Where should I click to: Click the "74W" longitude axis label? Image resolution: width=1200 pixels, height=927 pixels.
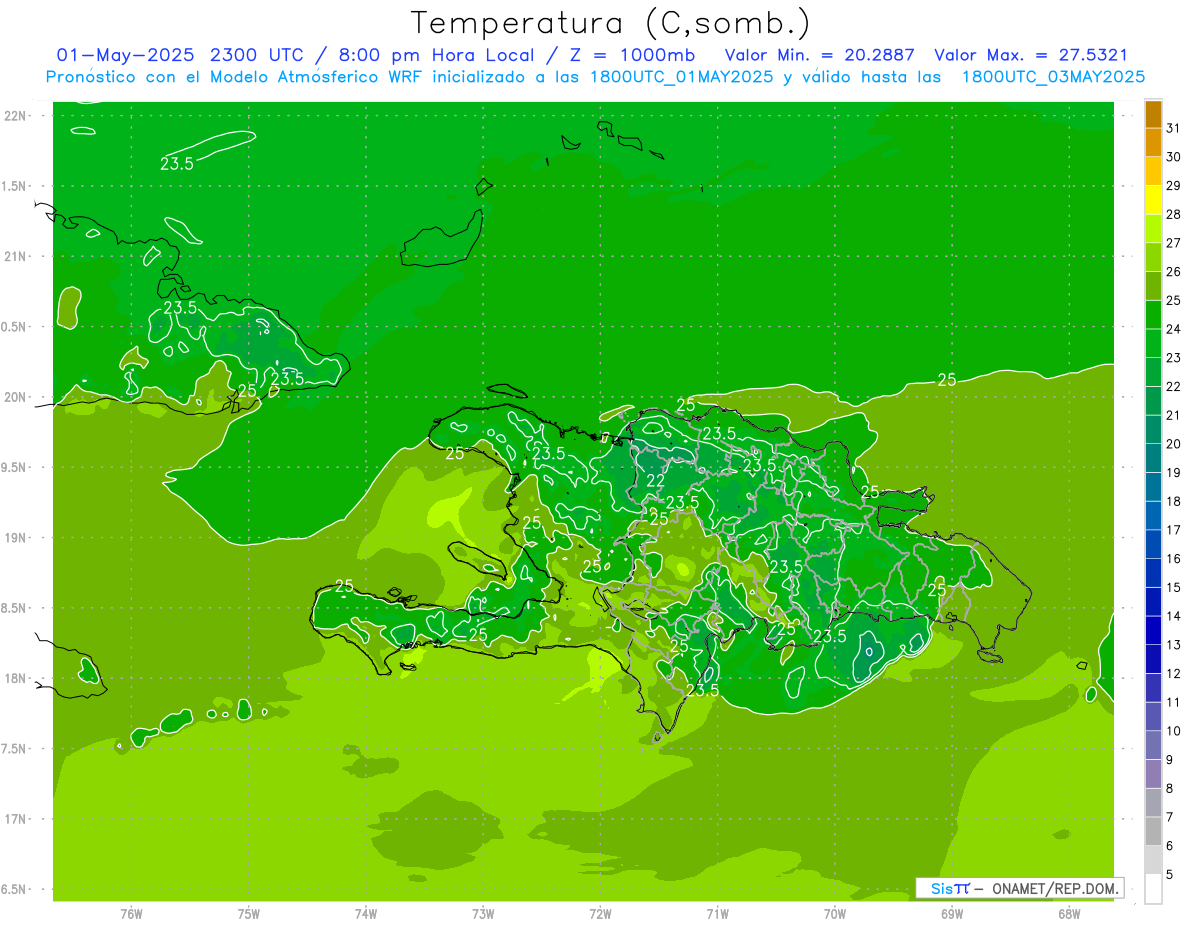pos(366,914)
